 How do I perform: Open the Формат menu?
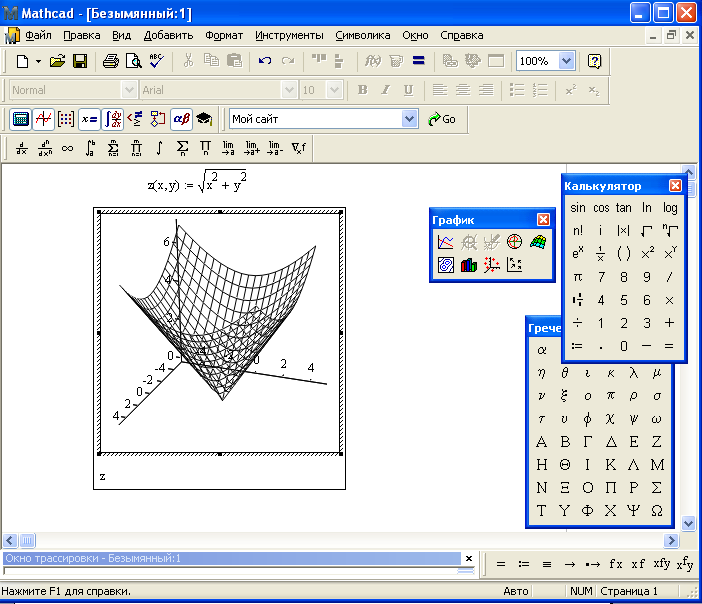point(224,35)
